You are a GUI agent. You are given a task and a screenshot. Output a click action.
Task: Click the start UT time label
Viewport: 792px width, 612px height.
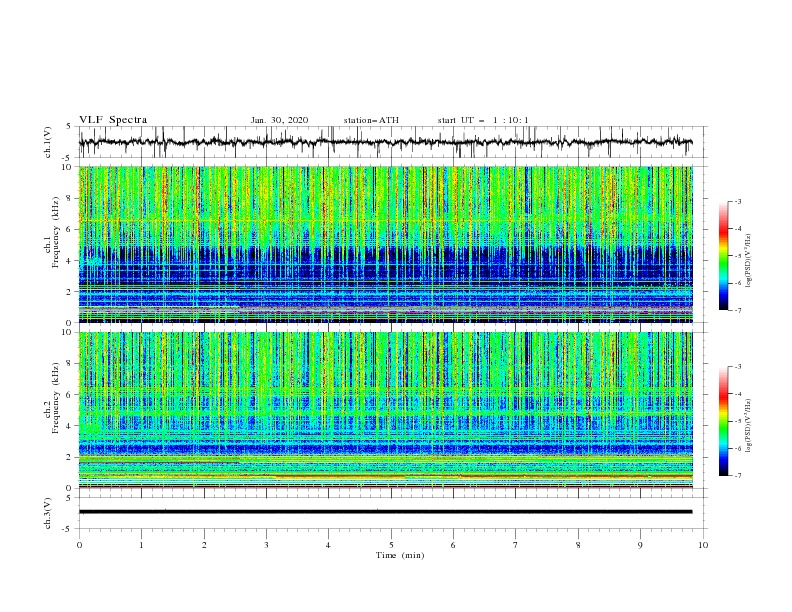[x=483, y=120]
